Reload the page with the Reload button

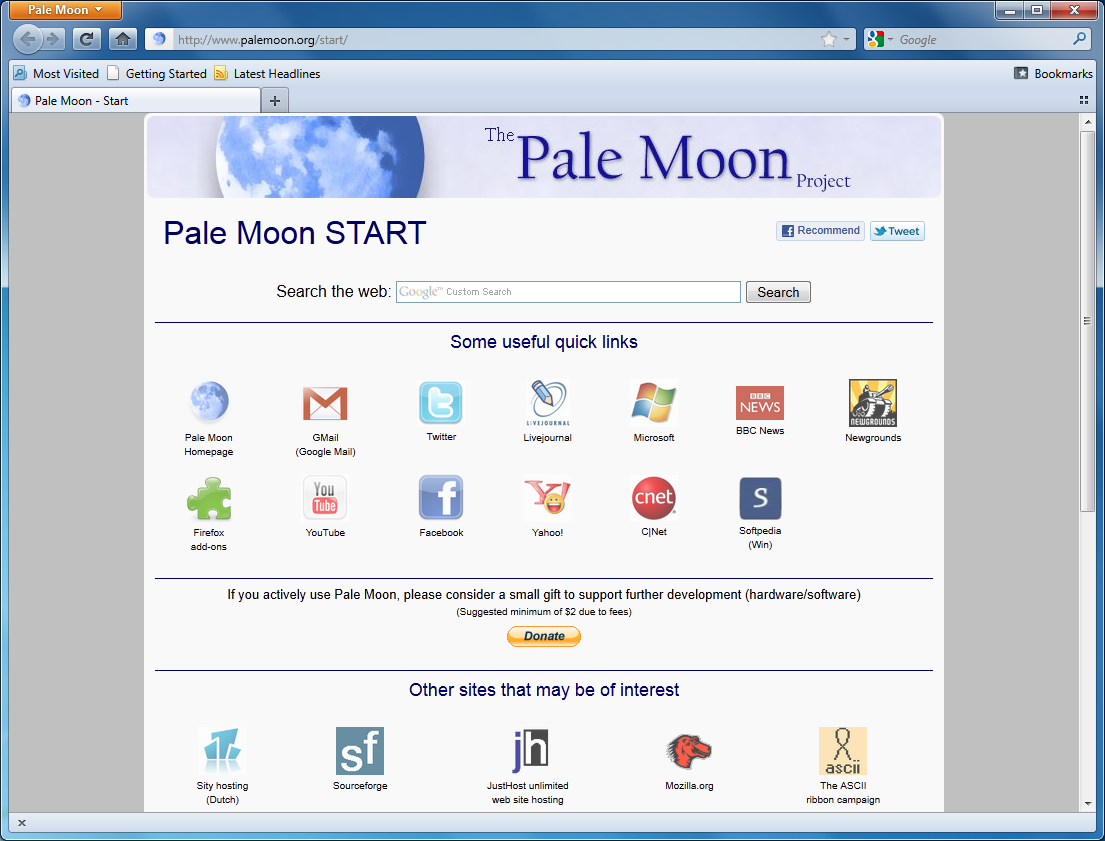(86, 39)
